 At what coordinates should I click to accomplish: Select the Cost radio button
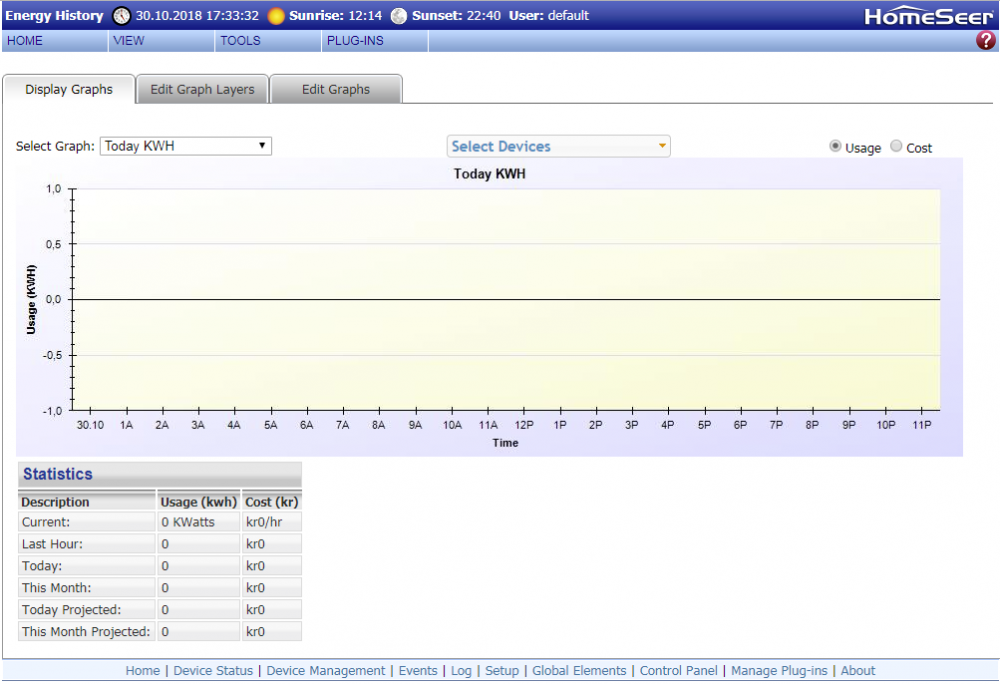pos(896,147)
